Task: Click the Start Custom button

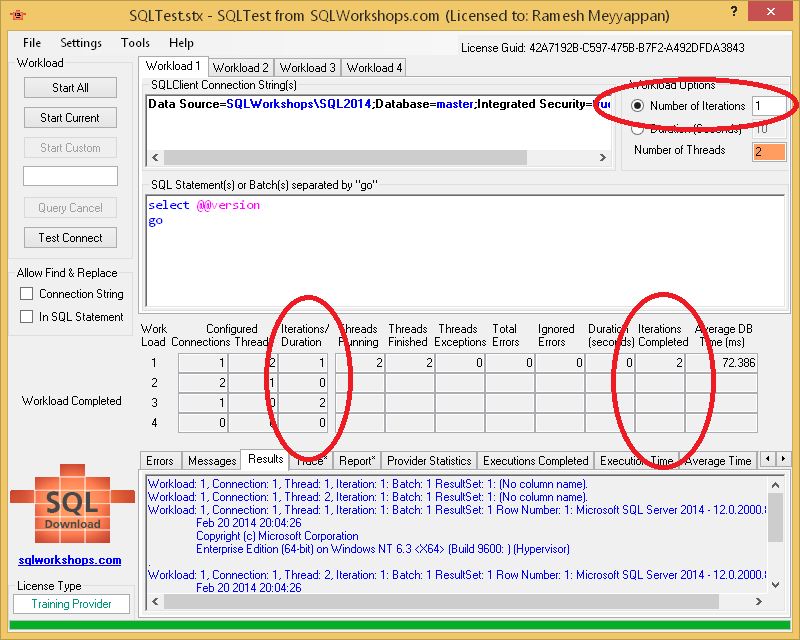Action: (x=70, y=148)
